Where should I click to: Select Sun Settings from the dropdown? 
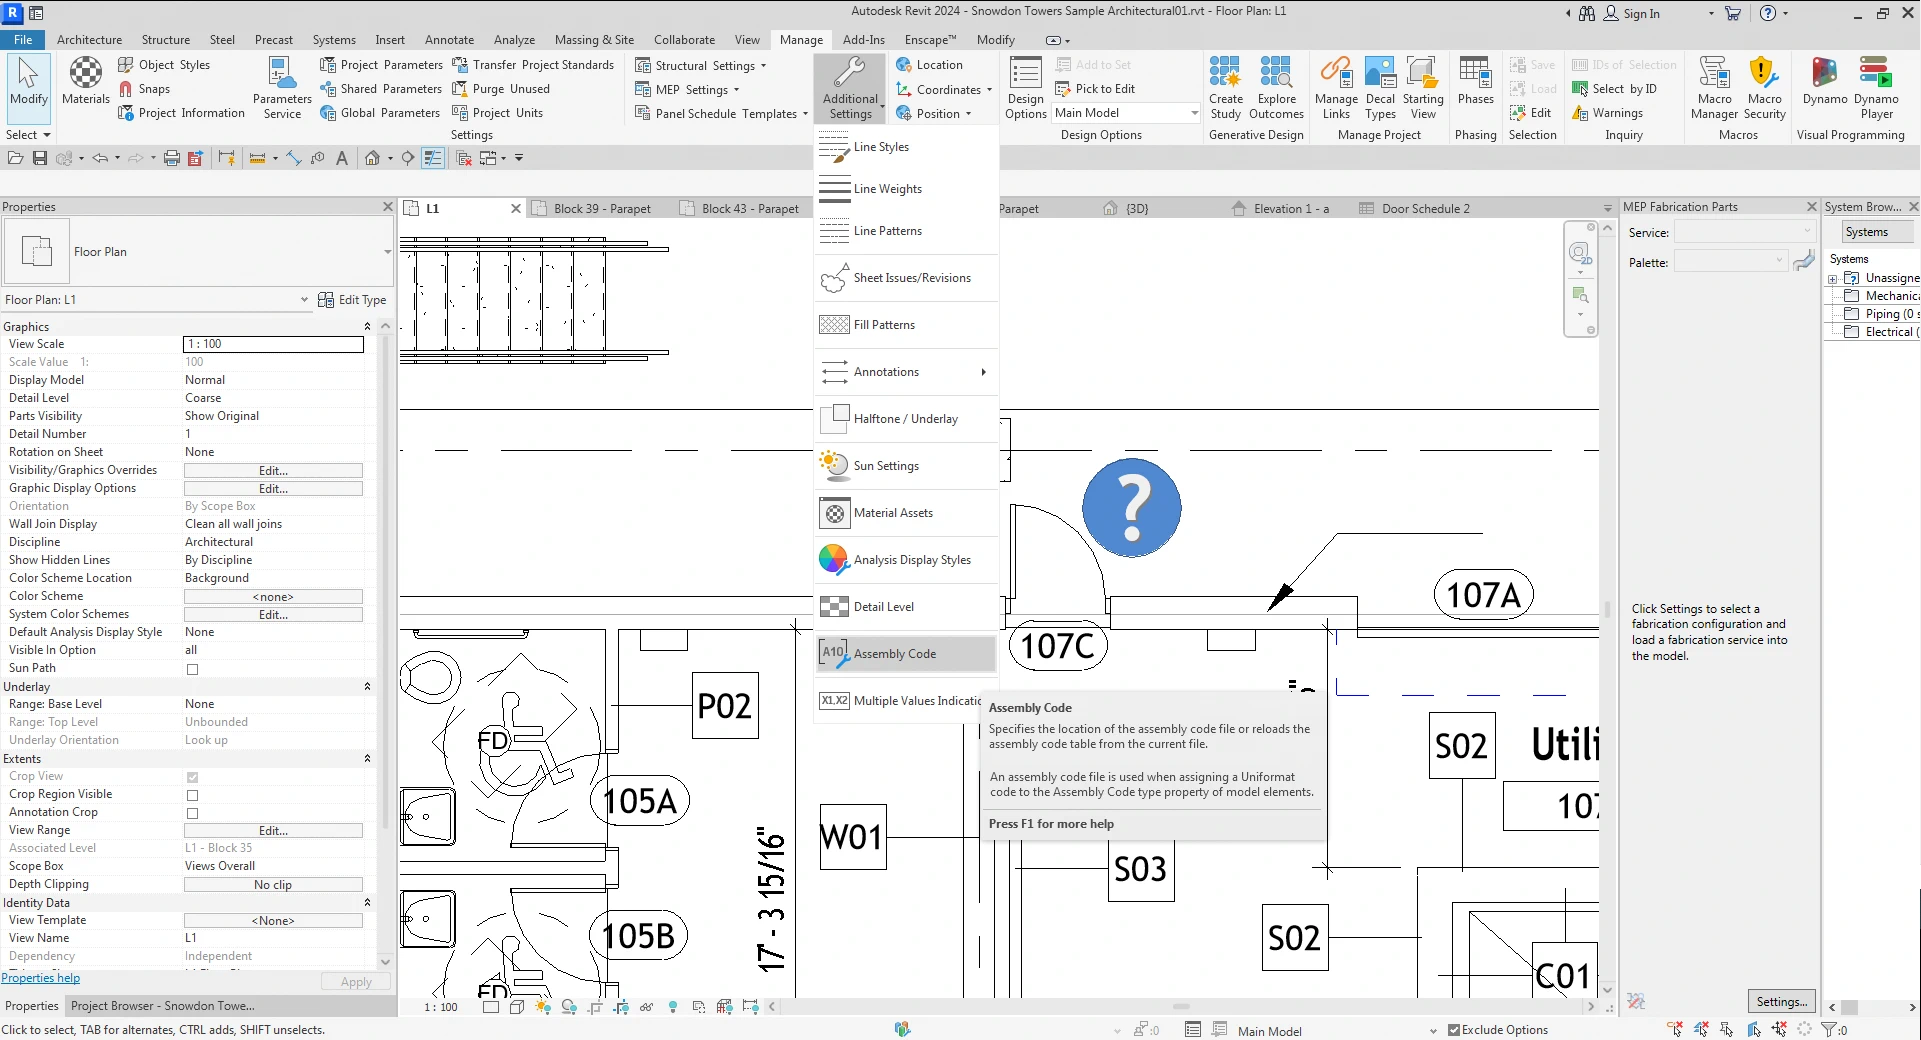pos(886,466)
